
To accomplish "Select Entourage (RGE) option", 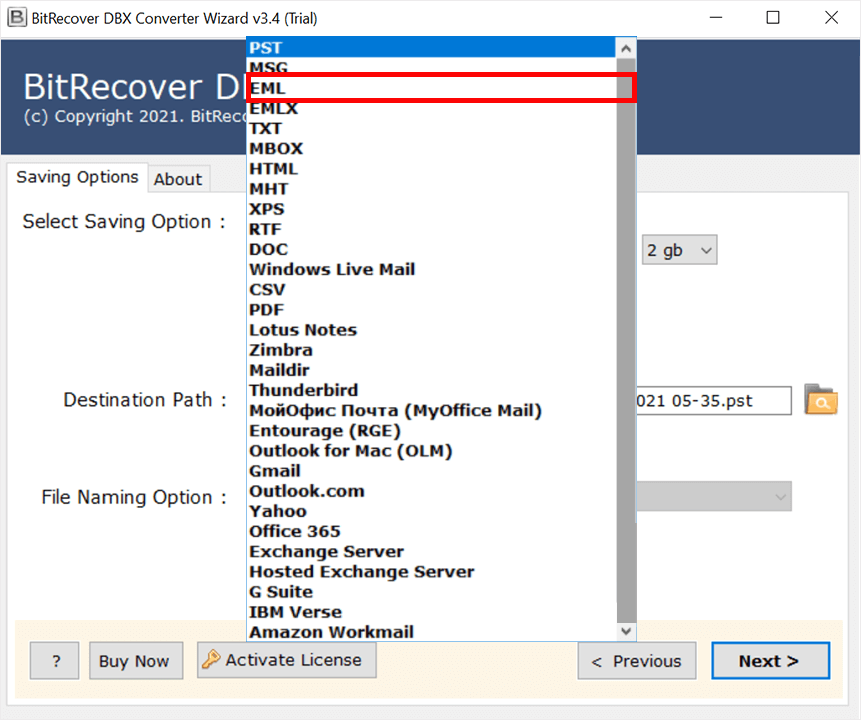I will pyautogui.click(x=431, y=431).
